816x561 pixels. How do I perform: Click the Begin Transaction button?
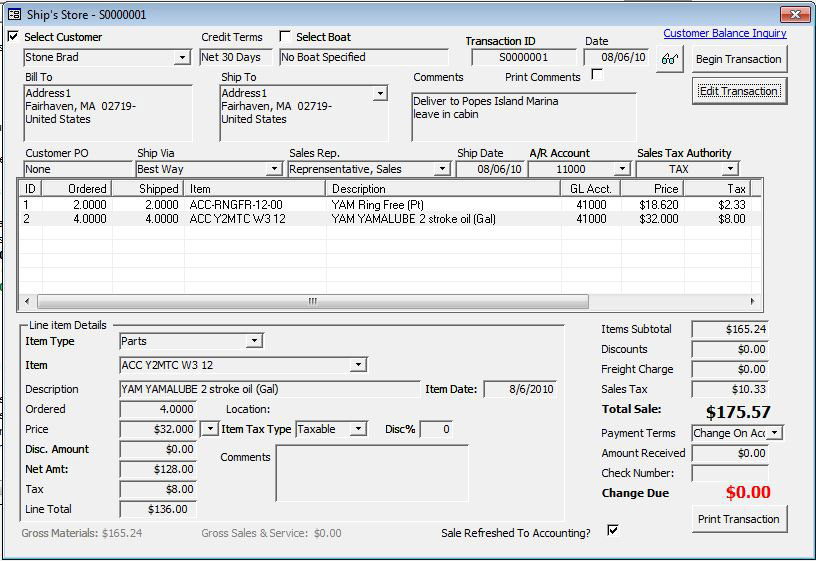click(739, 59)
